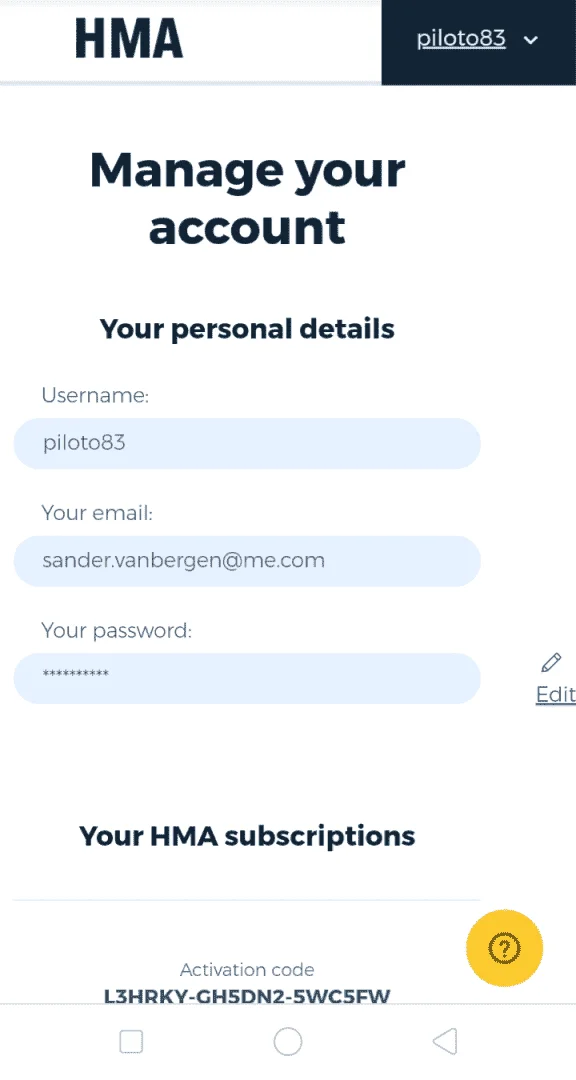Viewport: 576px width, 1080px height.
Task: Click the Edit link for password
Action: (555, 694)
